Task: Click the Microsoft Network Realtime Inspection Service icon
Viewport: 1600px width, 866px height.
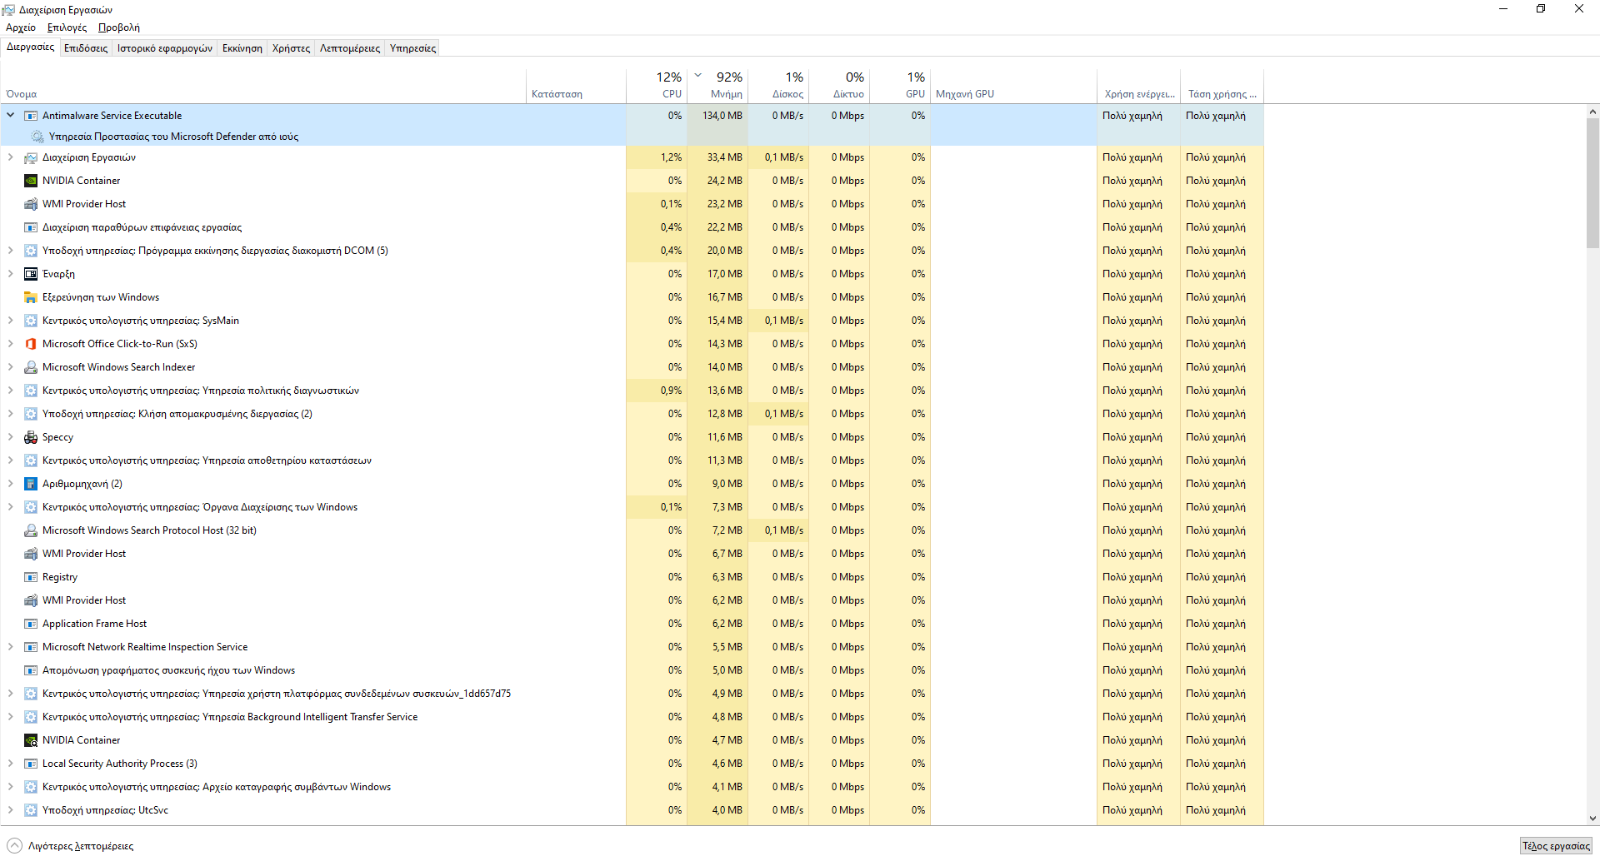Action: (31, 648)
